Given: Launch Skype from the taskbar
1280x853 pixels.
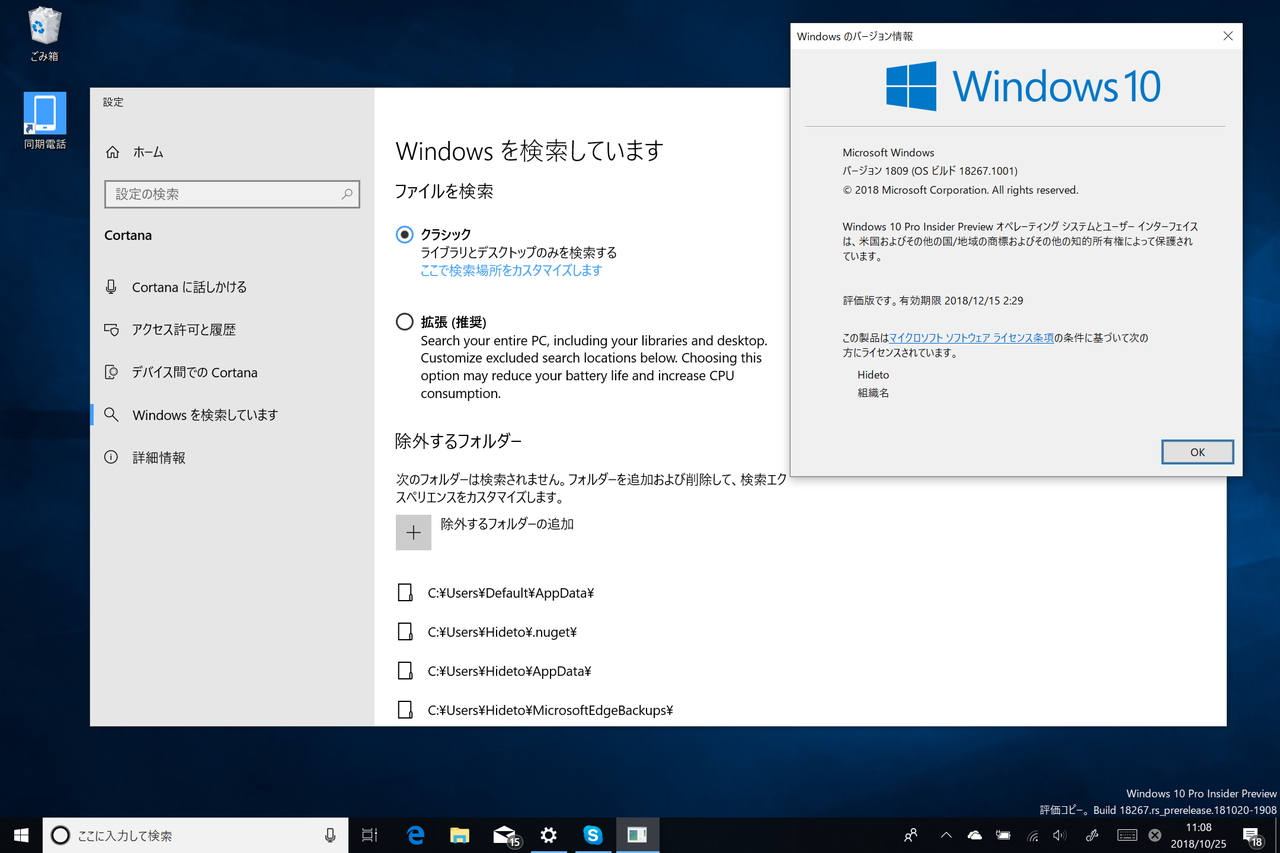Looking at the screenshot, I should pyautogui.click(x=593, y=835).
